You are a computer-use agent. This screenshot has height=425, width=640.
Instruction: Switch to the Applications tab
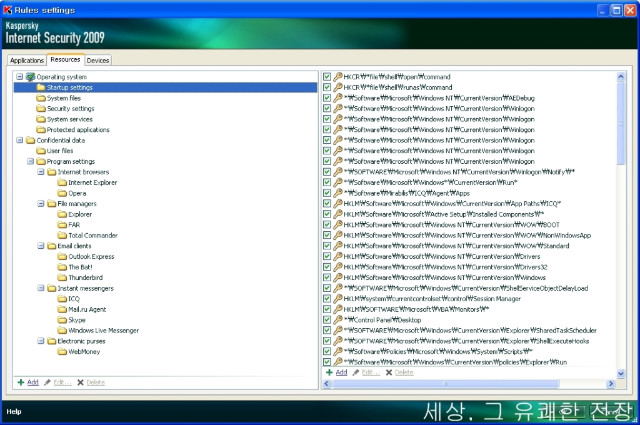tap(27, 60)
